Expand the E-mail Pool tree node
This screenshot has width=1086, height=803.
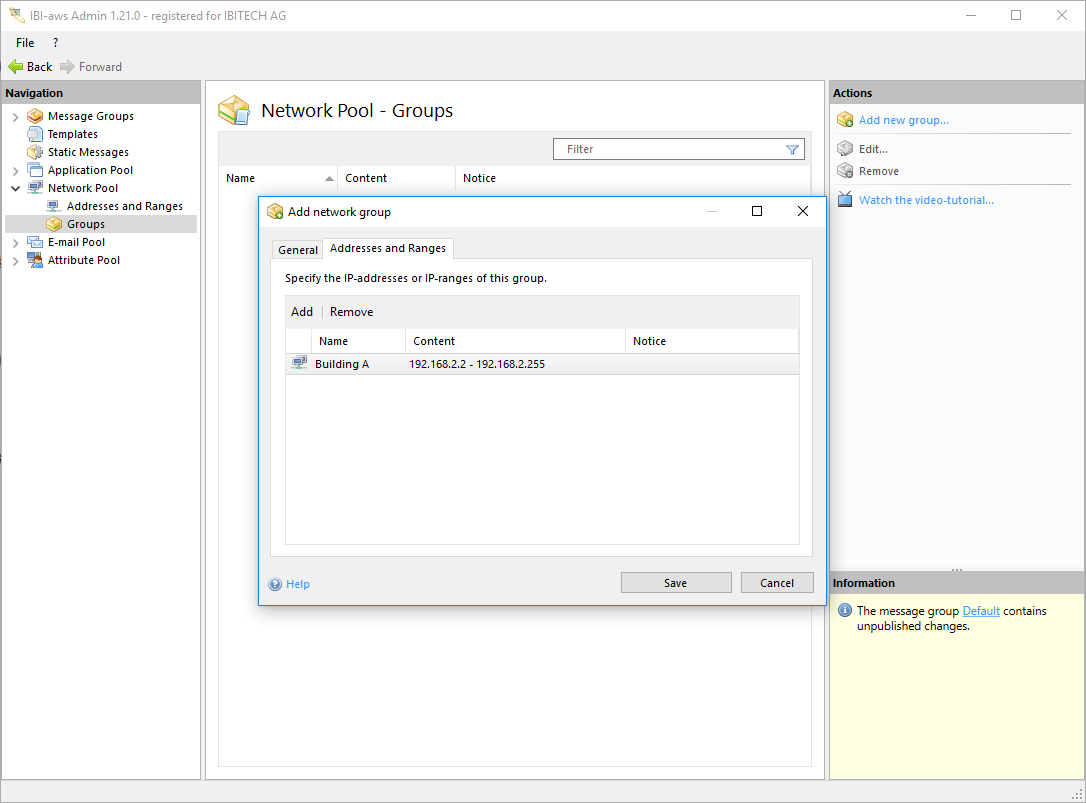click(x=15, y=243)
